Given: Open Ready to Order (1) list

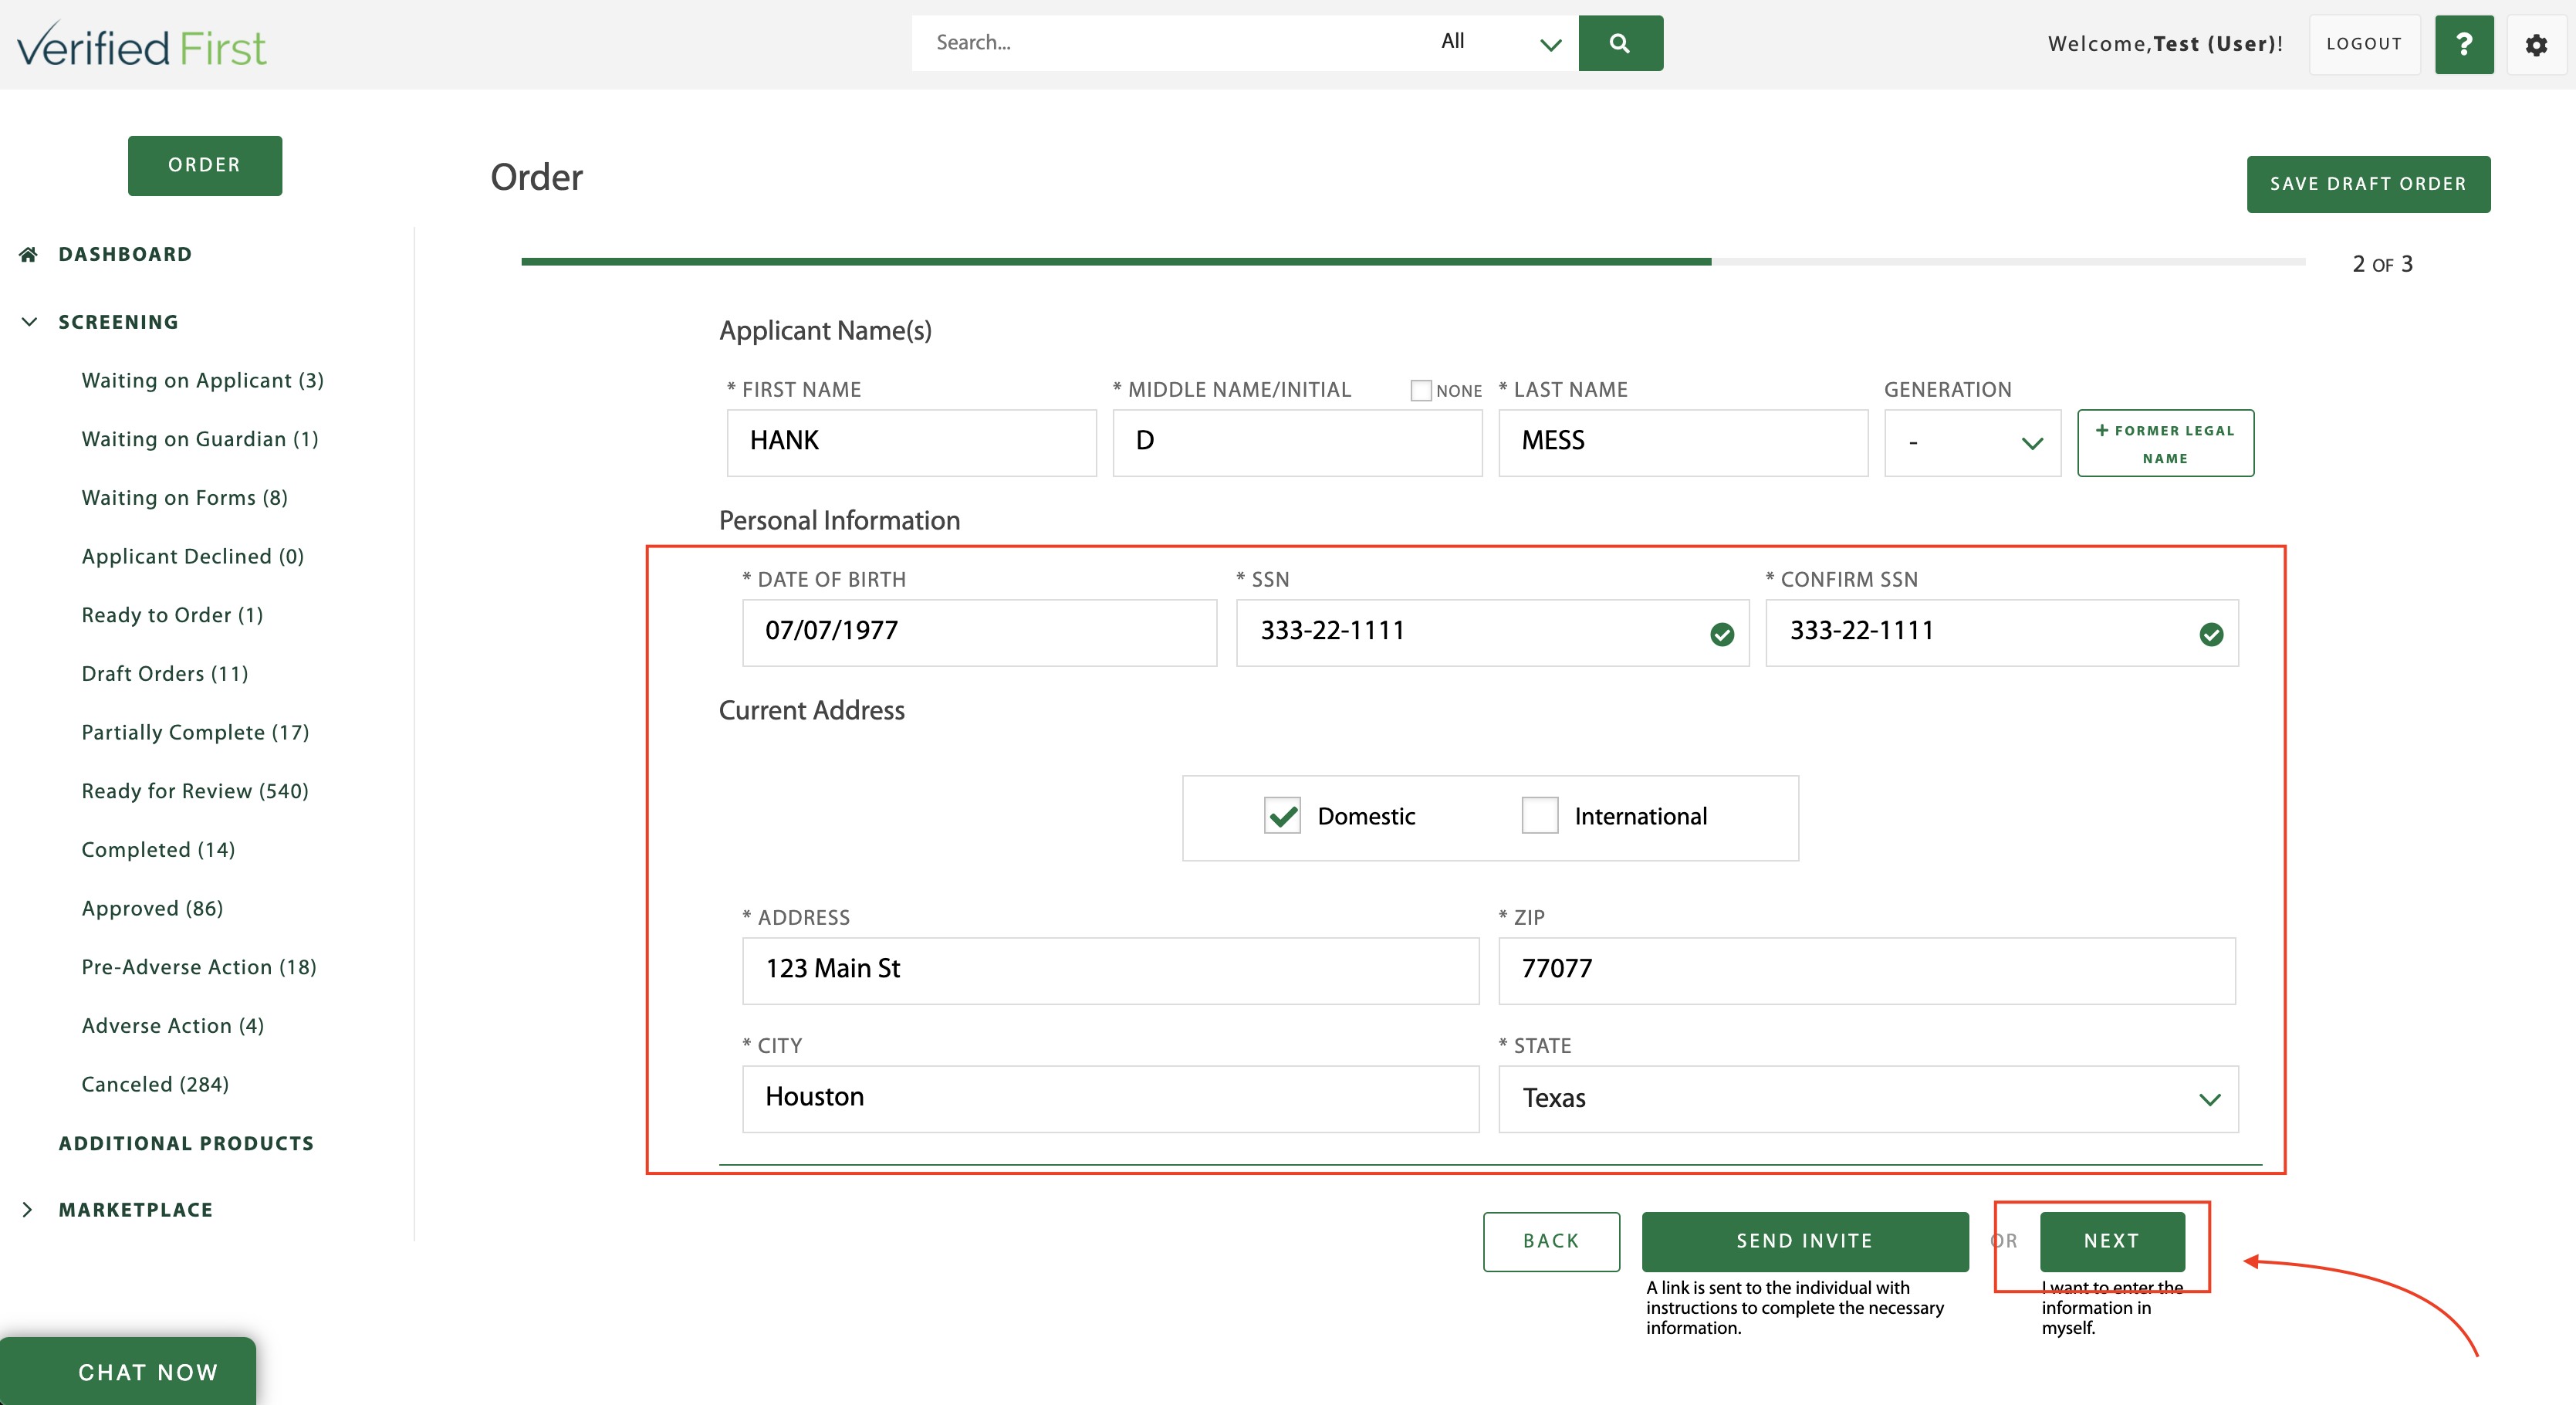Looking at the screenshot, I should (172, 615).
